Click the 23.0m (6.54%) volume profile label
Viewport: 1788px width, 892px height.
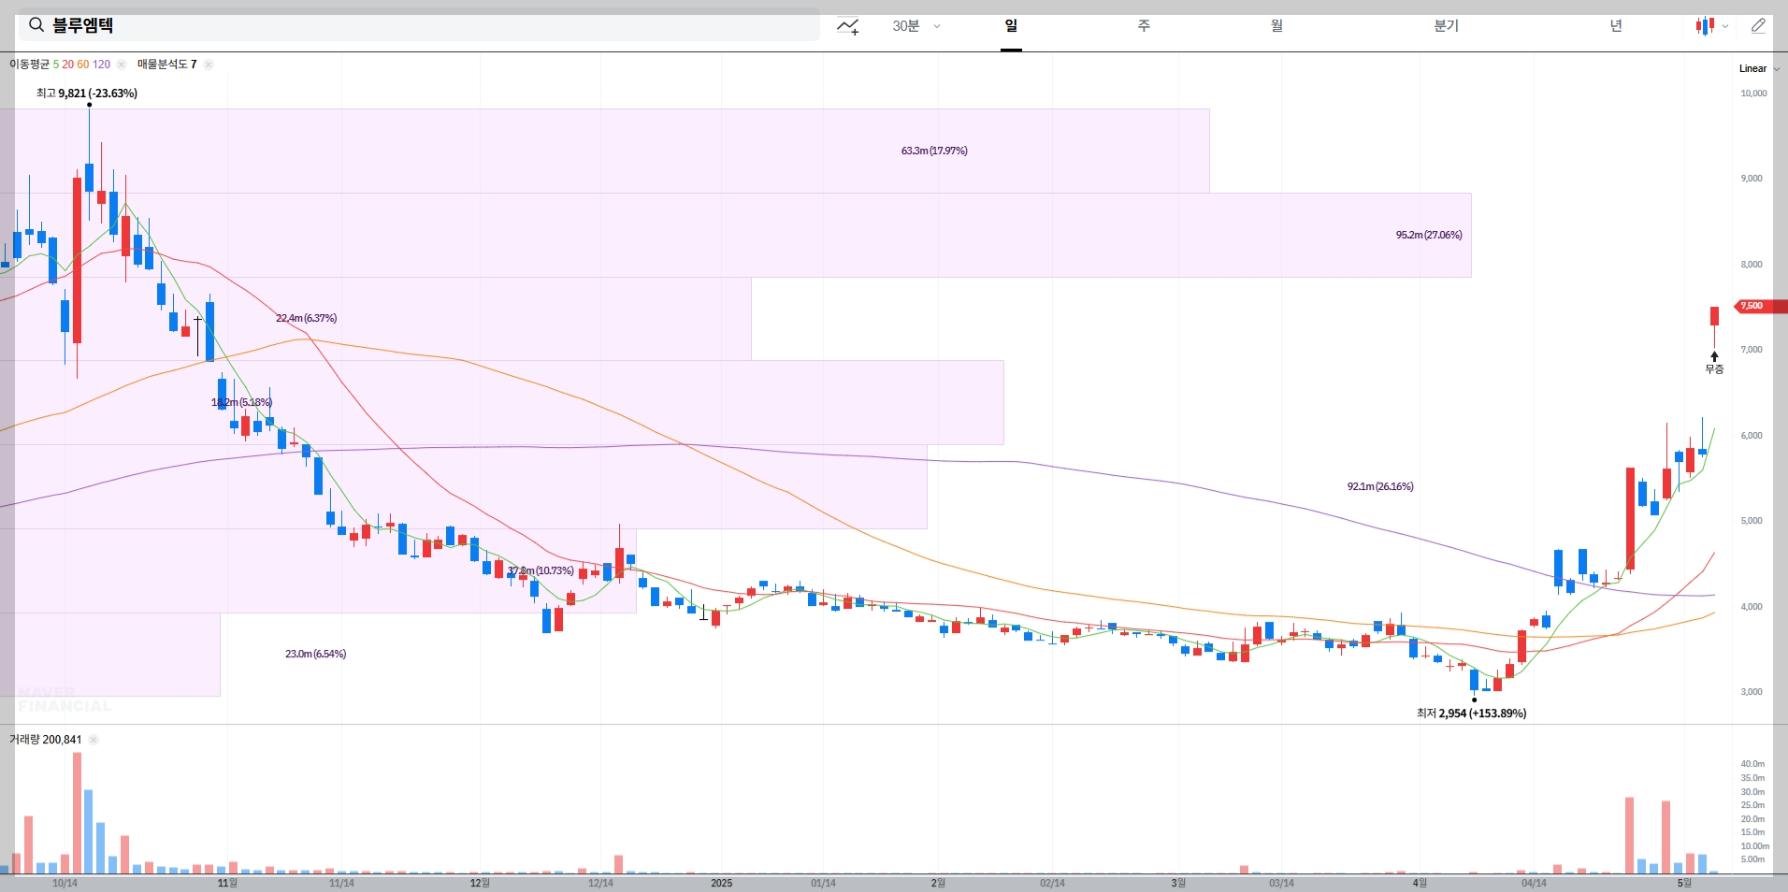click(315, 654)
